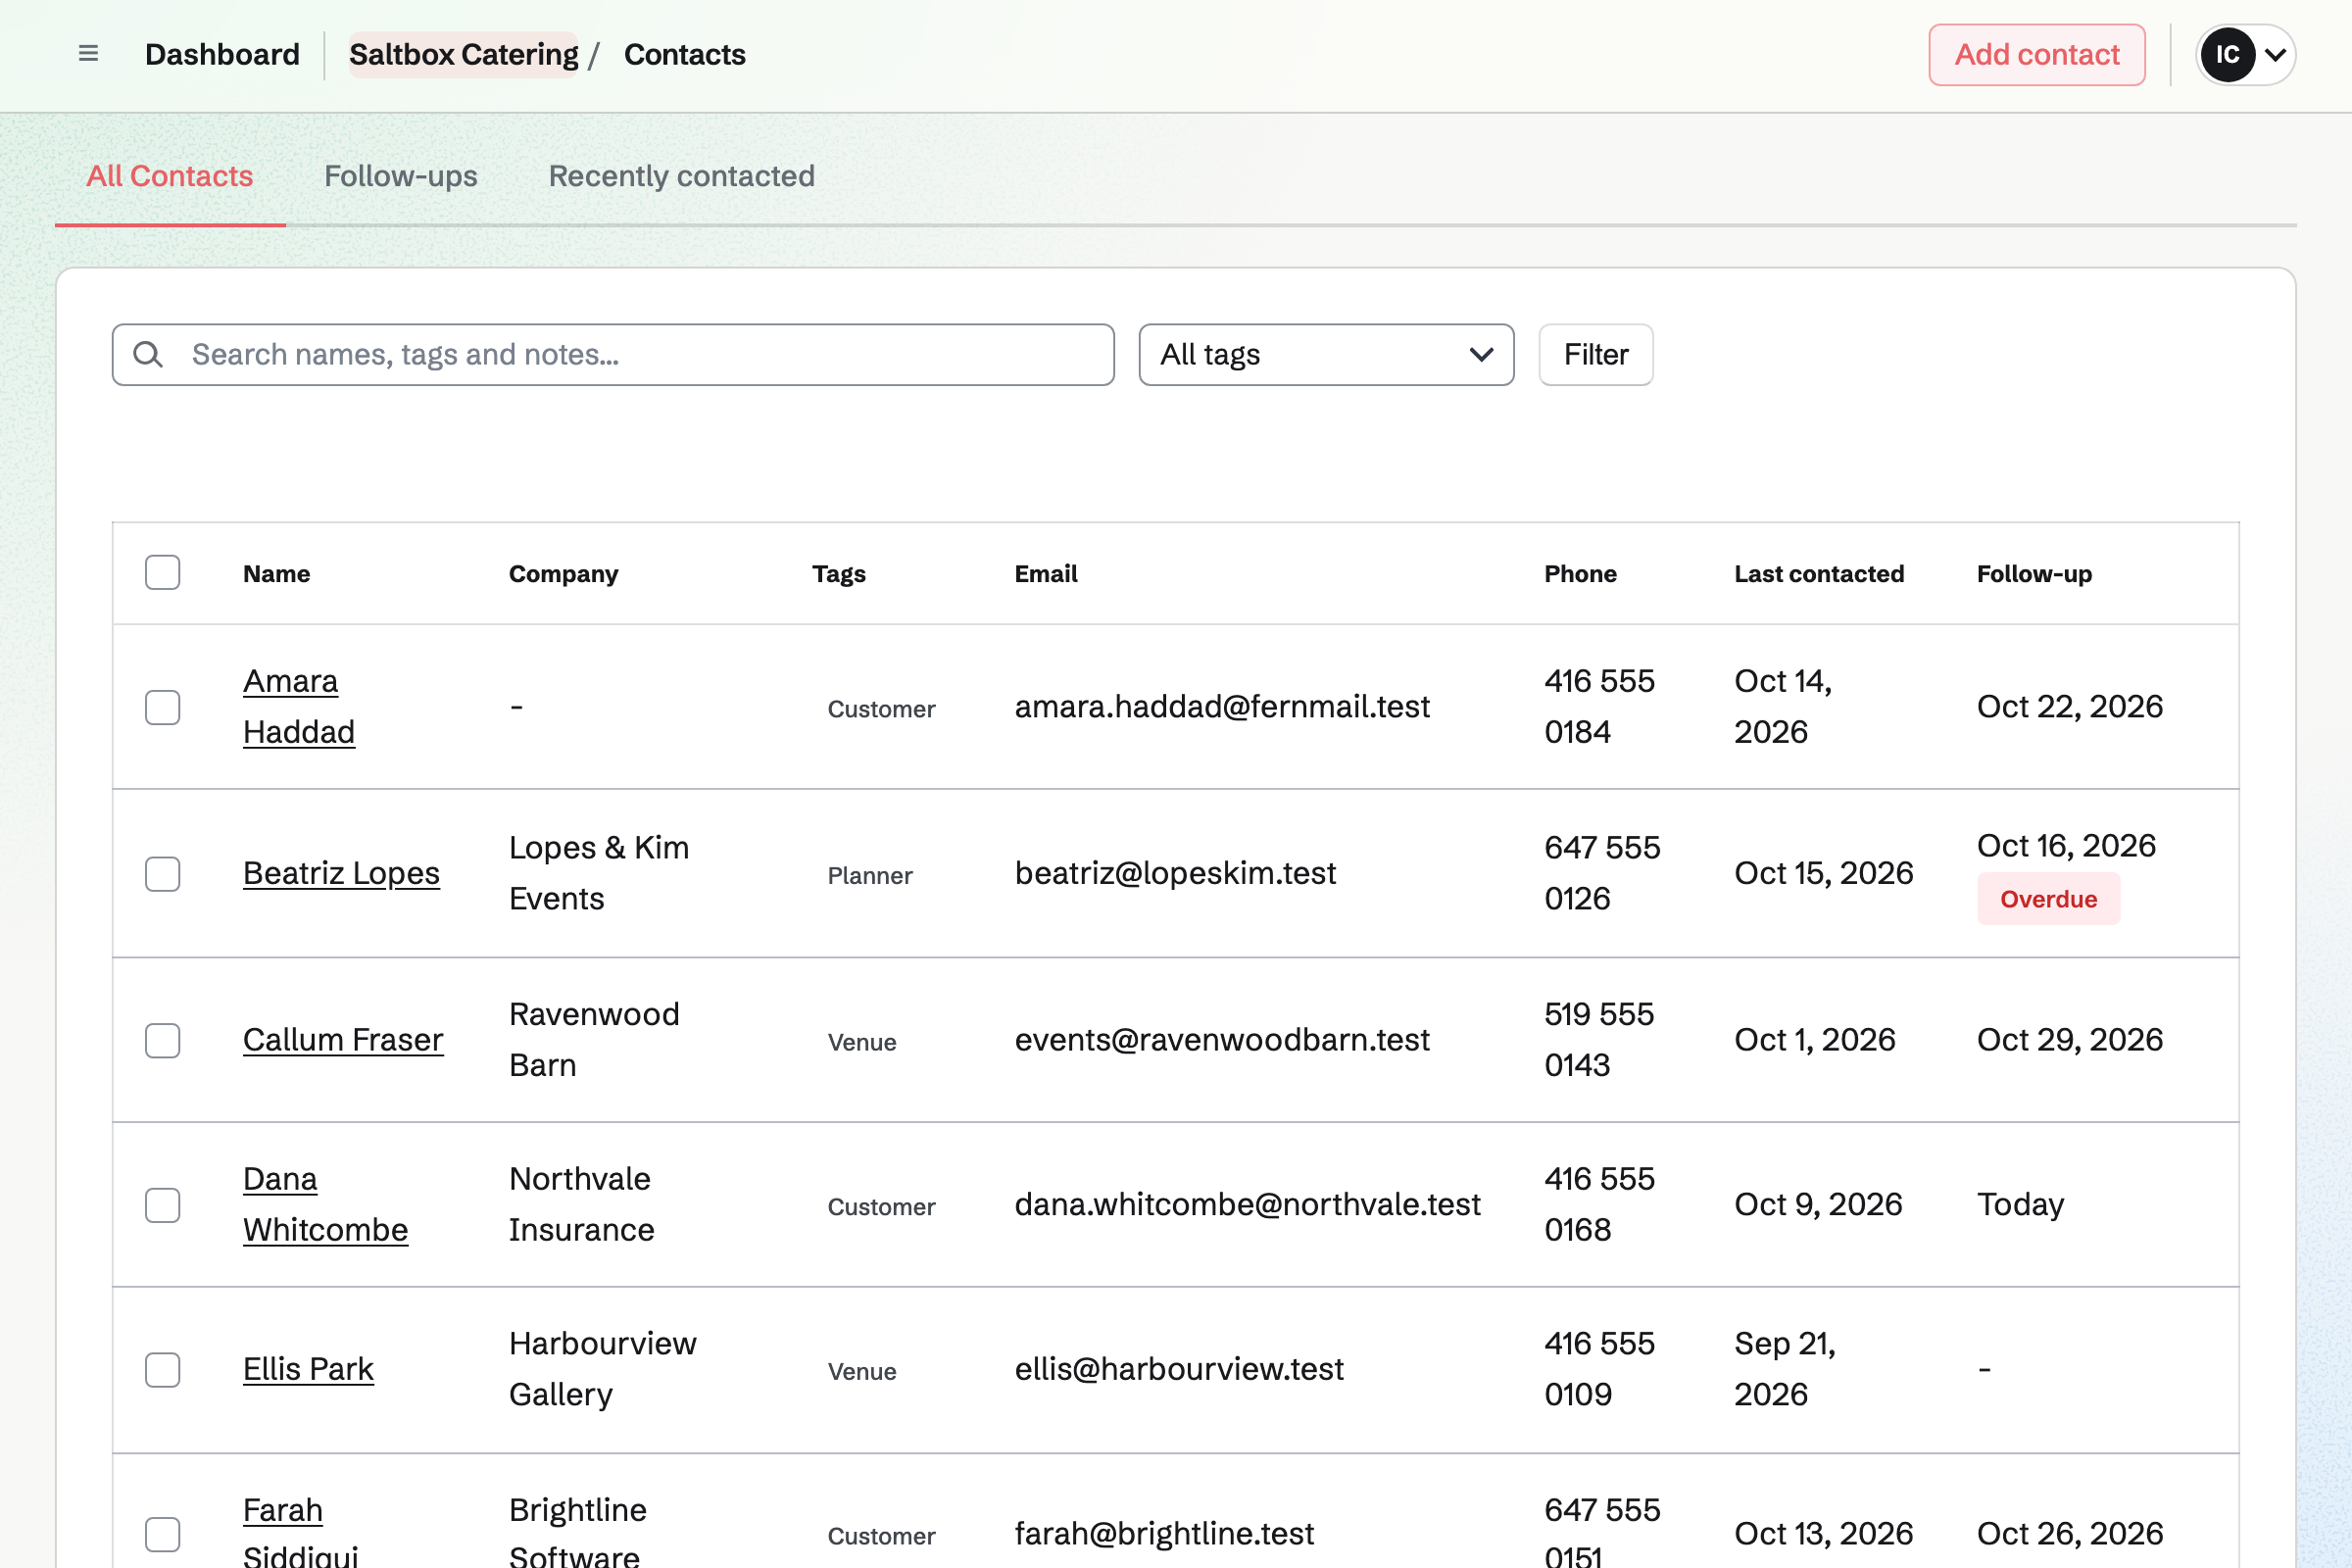Open Amara Haddad's contact page
This screenshot has width=2352, height=1568.
coord(299,706)
